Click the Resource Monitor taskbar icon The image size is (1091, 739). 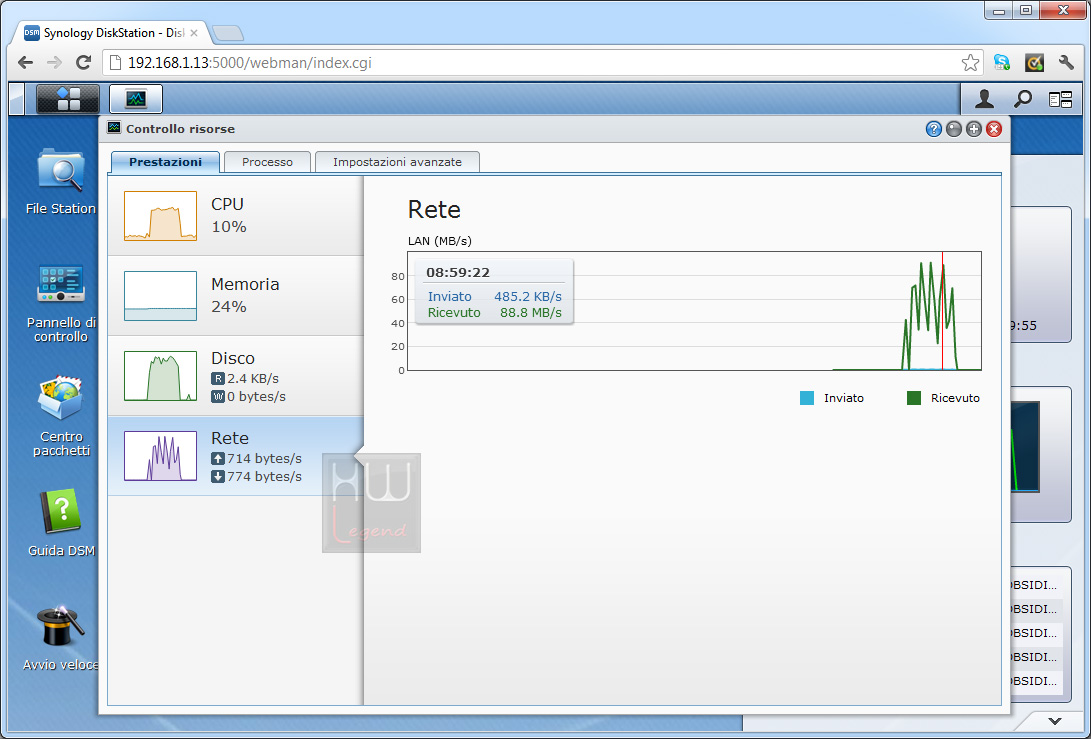136,98
